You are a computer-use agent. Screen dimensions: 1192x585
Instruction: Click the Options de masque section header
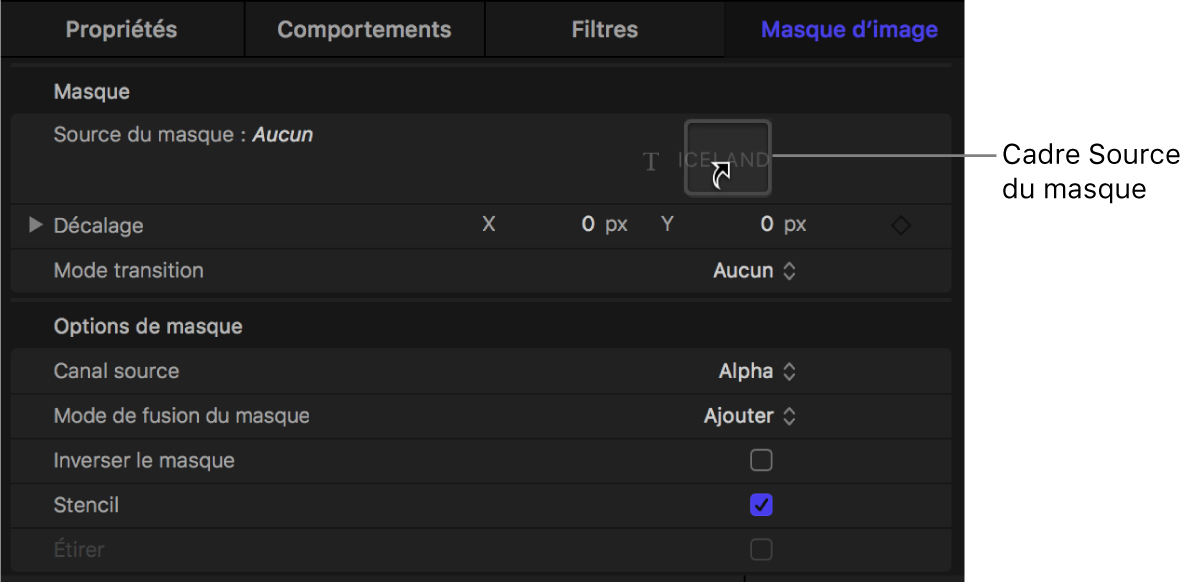(x=147, y=326)
